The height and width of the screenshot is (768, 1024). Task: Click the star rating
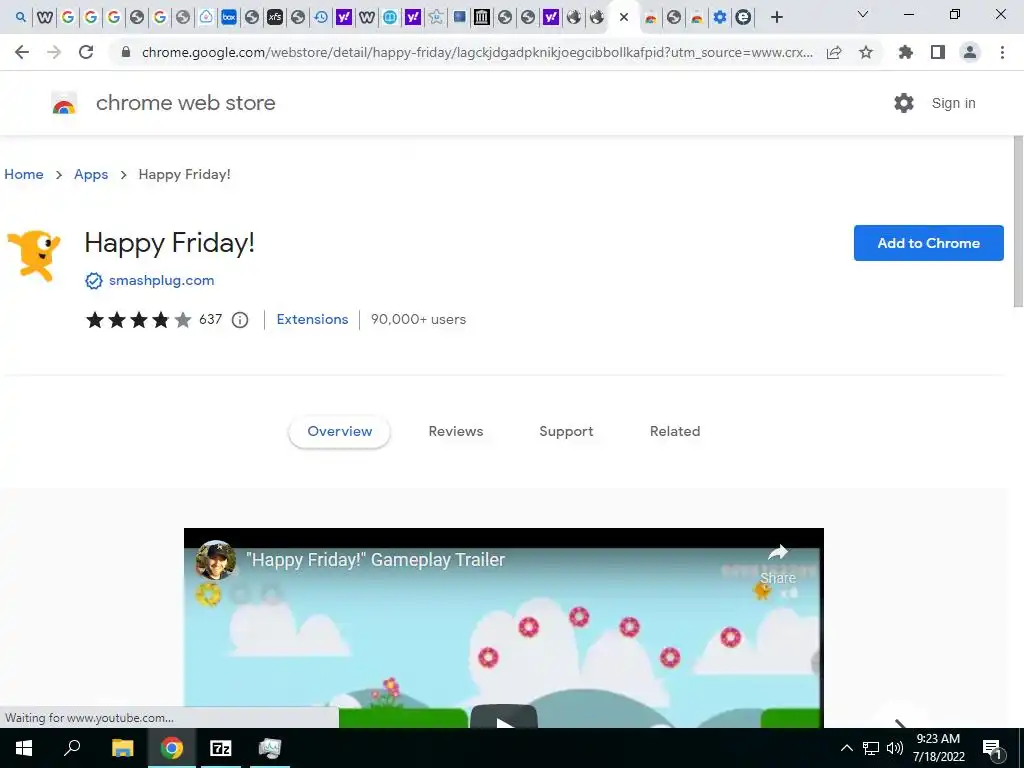(x=138, y=319)
